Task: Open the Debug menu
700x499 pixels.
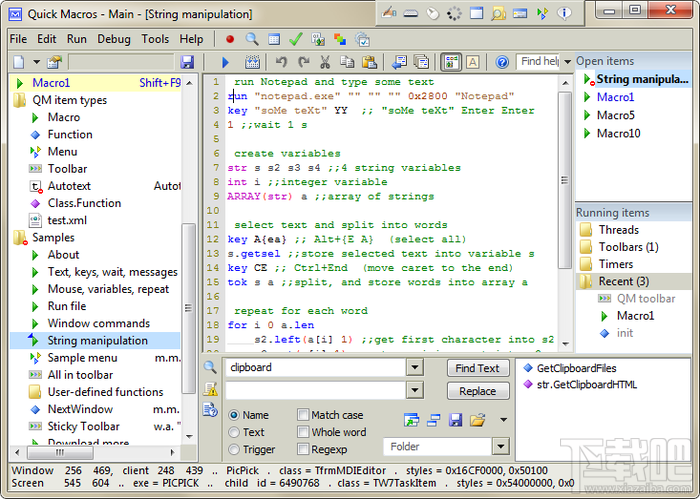Action: 114,39
